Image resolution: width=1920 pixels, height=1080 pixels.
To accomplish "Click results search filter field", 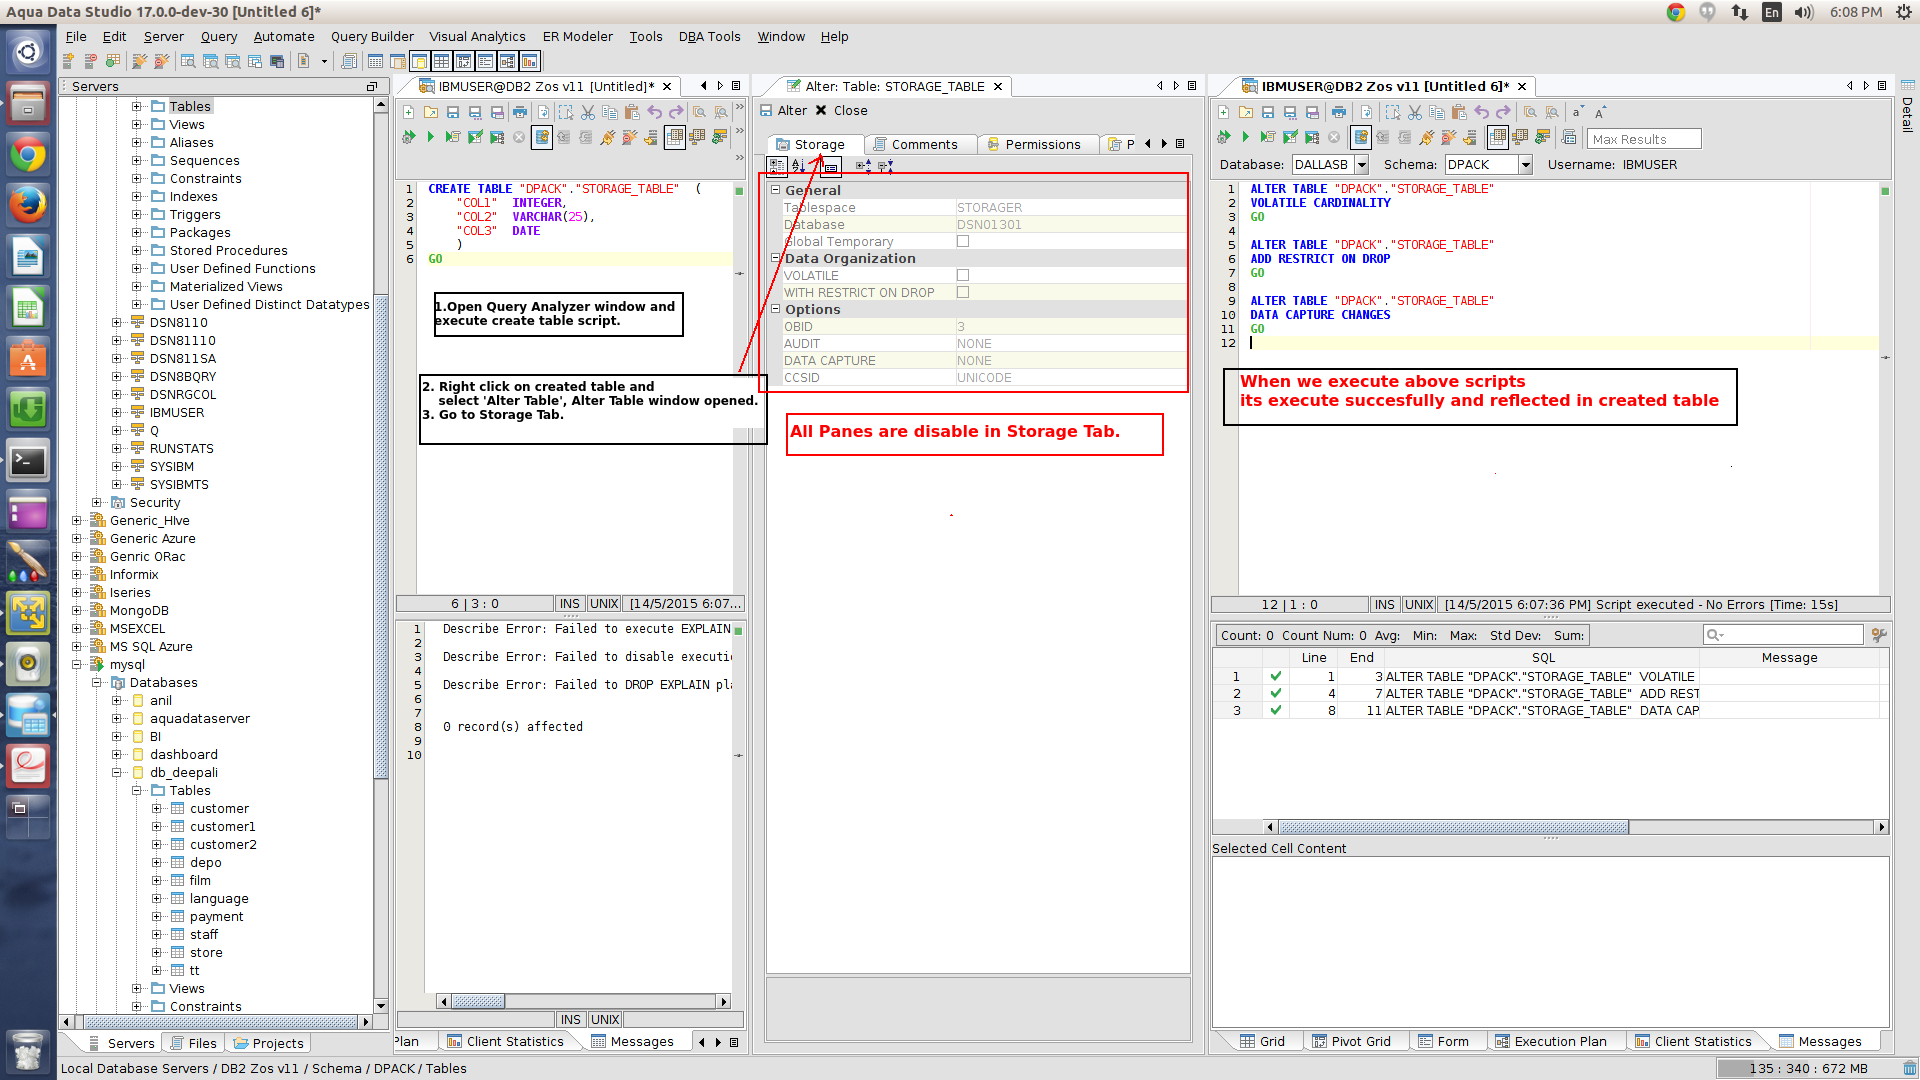I will coord(1783,635).
